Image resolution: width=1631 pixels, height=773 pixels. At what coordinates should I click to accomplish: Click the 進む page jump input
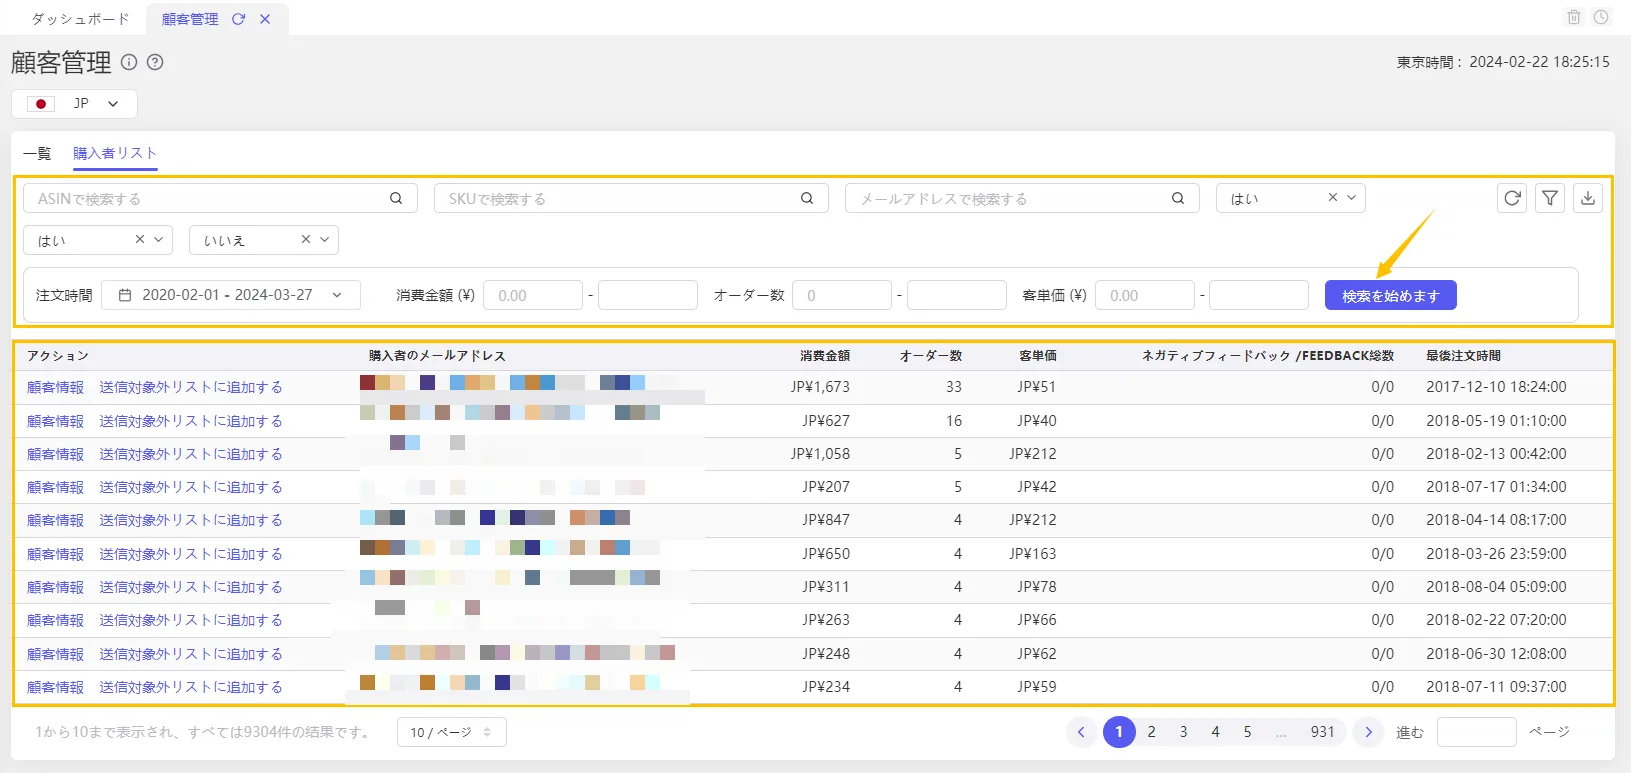tap(1477, 732)
